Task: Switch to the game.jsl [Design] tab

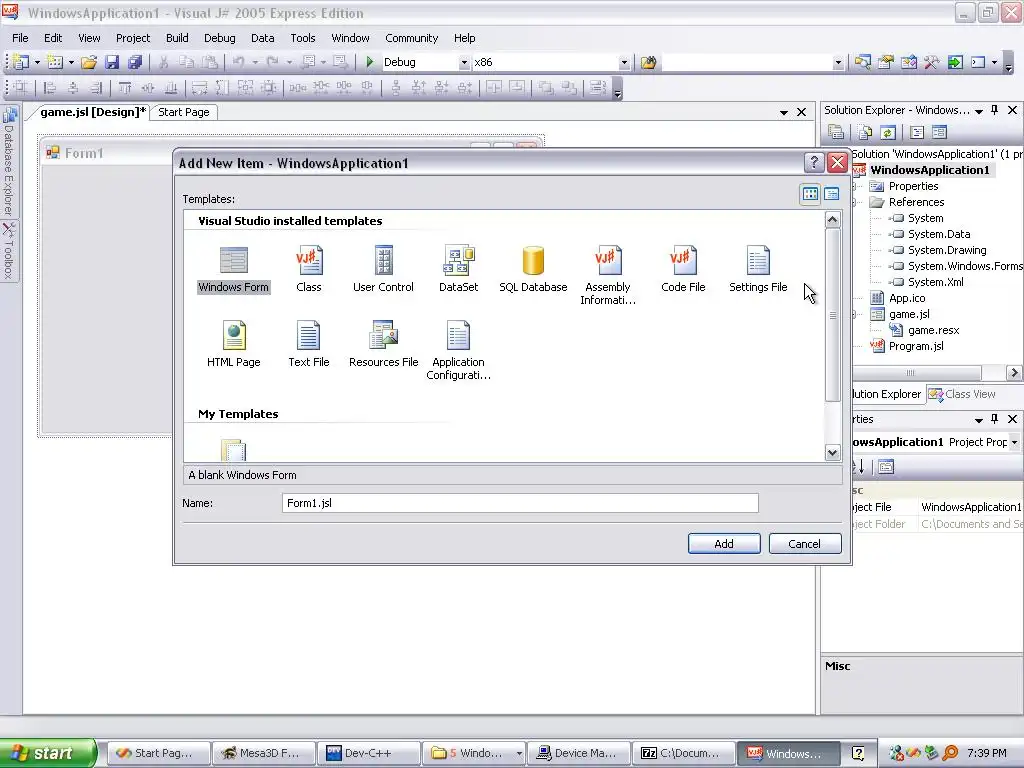Action: tap(93, 112)
